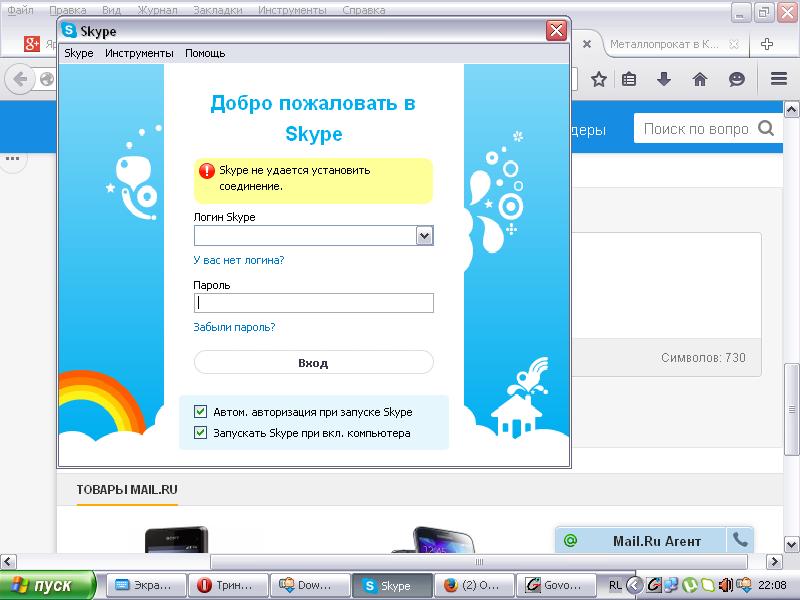Switch to Firefox '(2) О...' taskbar button
This screenshot has height=600, width=800.
click(474, 585)
